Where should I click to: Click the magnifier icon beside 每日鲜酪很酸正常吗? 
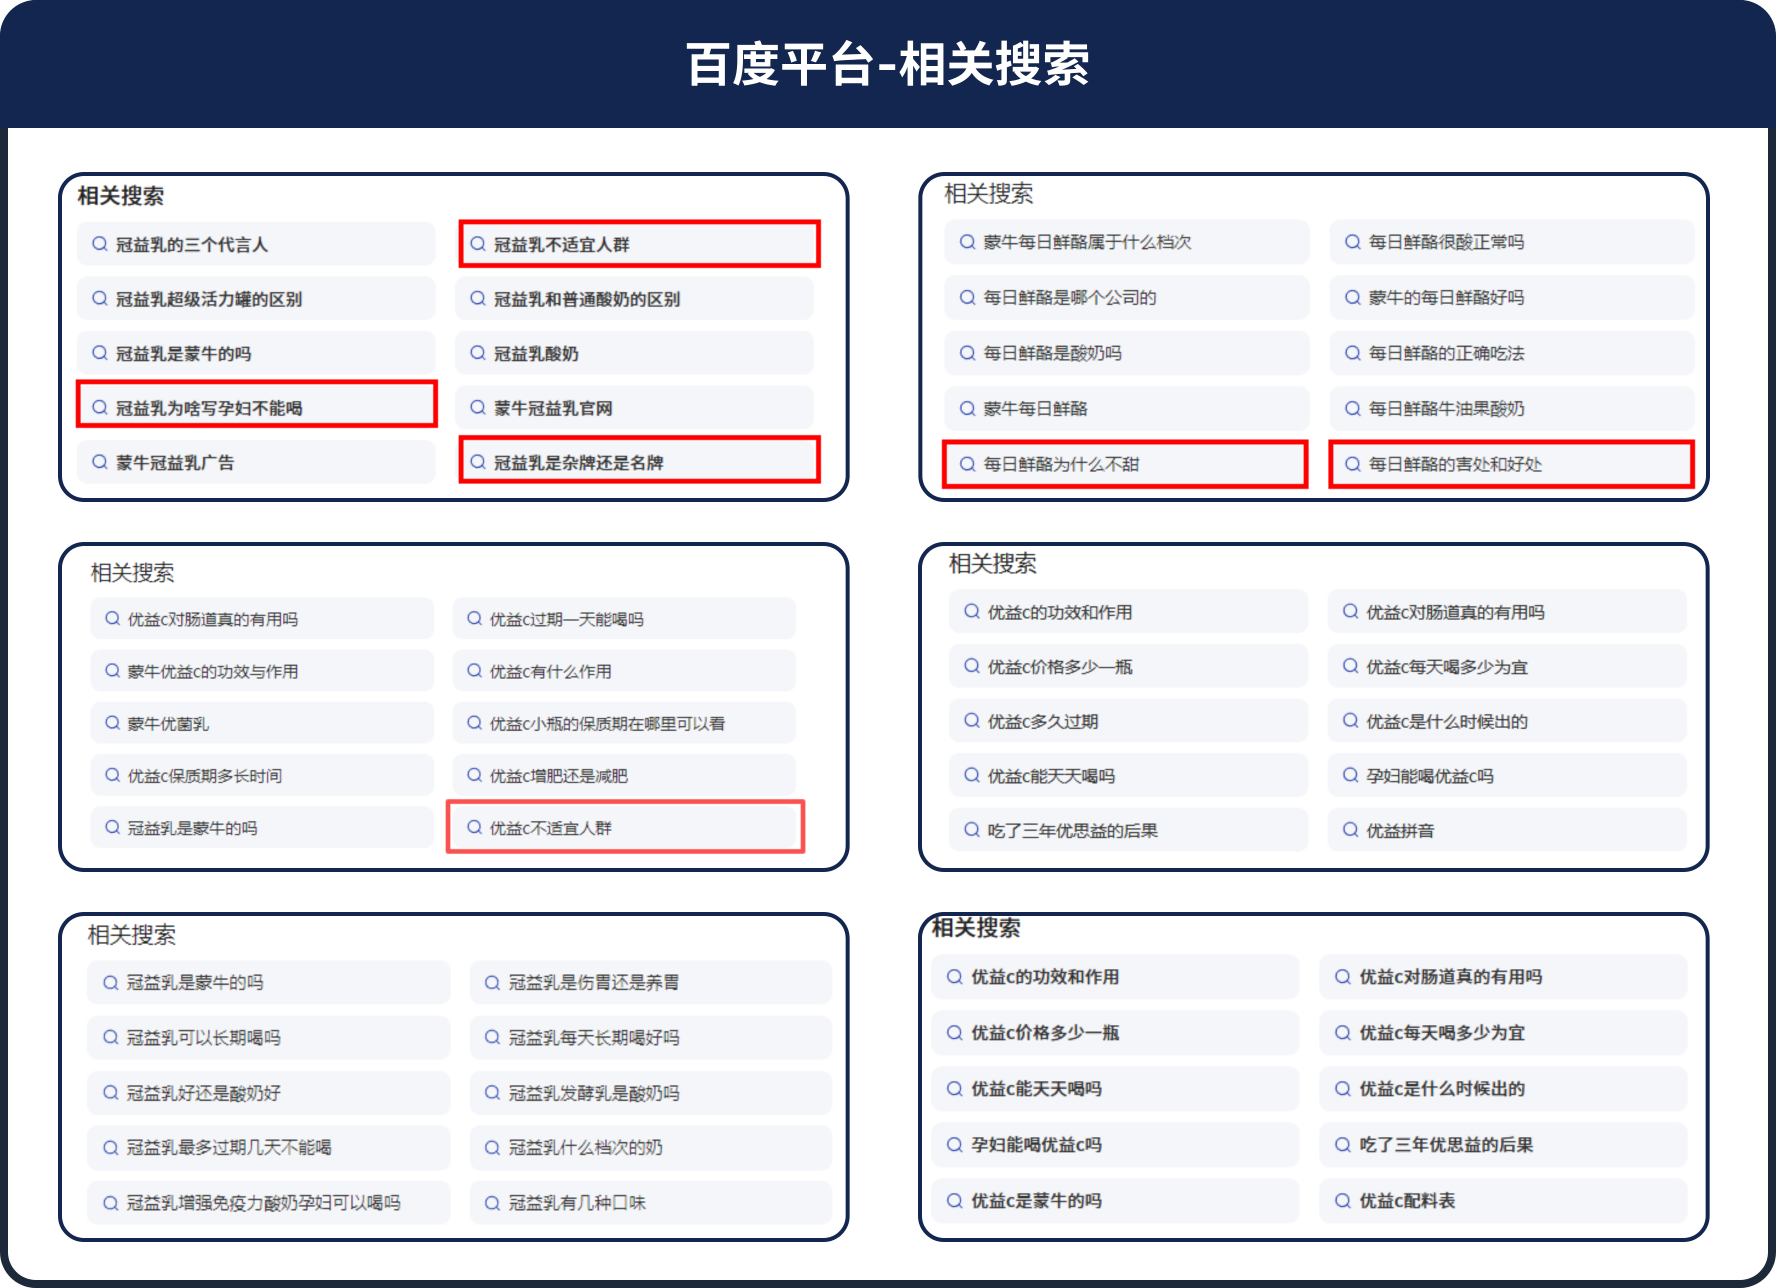click(x=1352, y=242)
